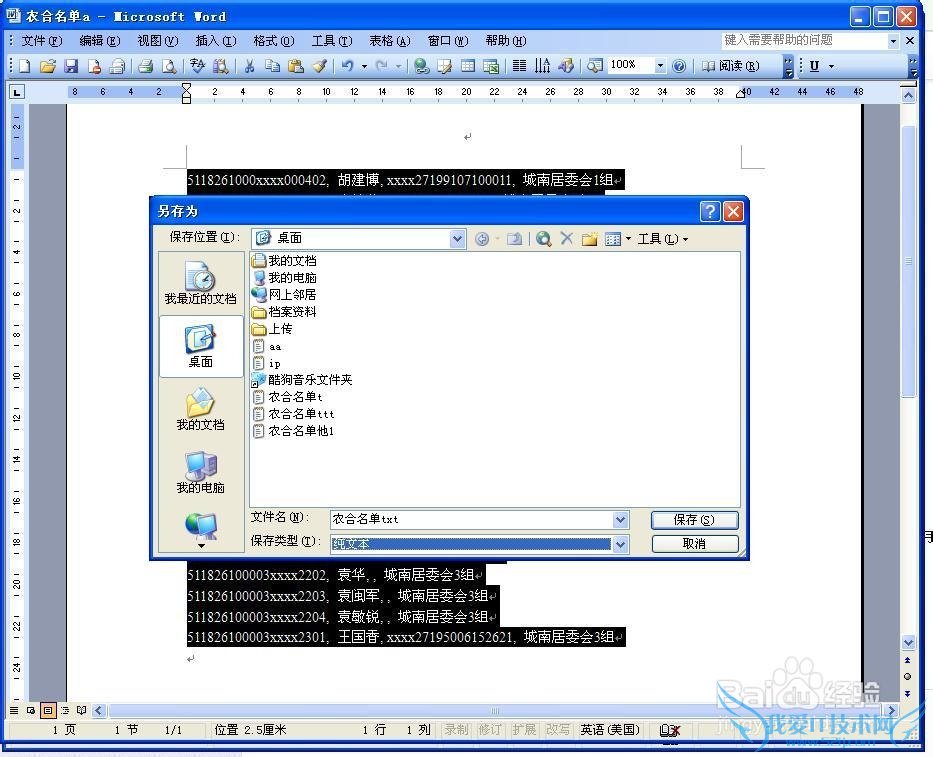Expand the file name dropdown arrow
Image resolution: width=933 pixels, height=757 pixels.
(620, 520)
